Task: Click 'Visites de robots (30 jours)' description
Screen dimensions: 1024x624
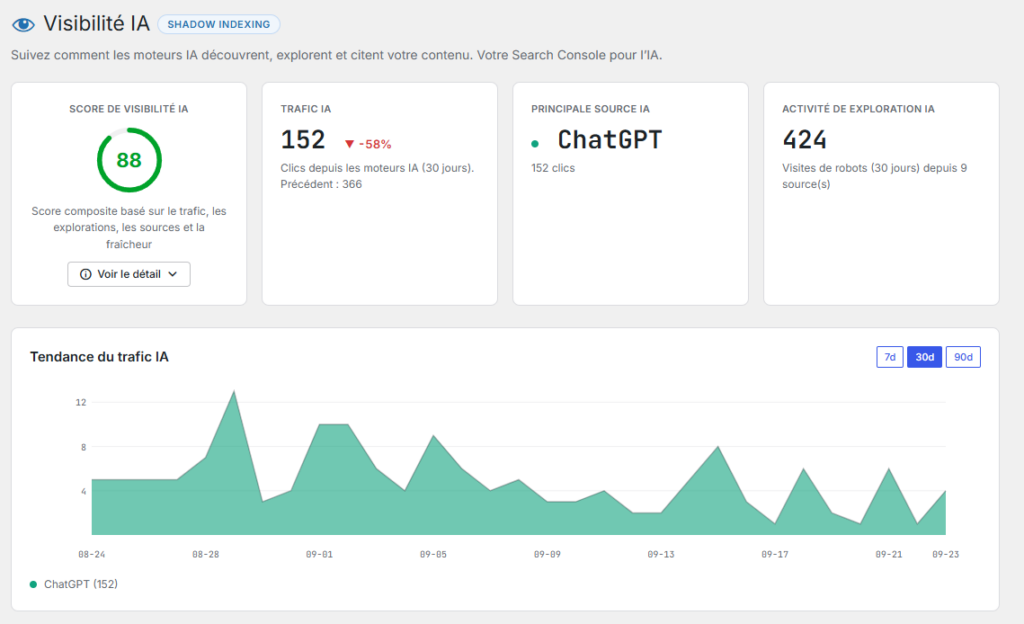Action: click(x=874, y=176)
